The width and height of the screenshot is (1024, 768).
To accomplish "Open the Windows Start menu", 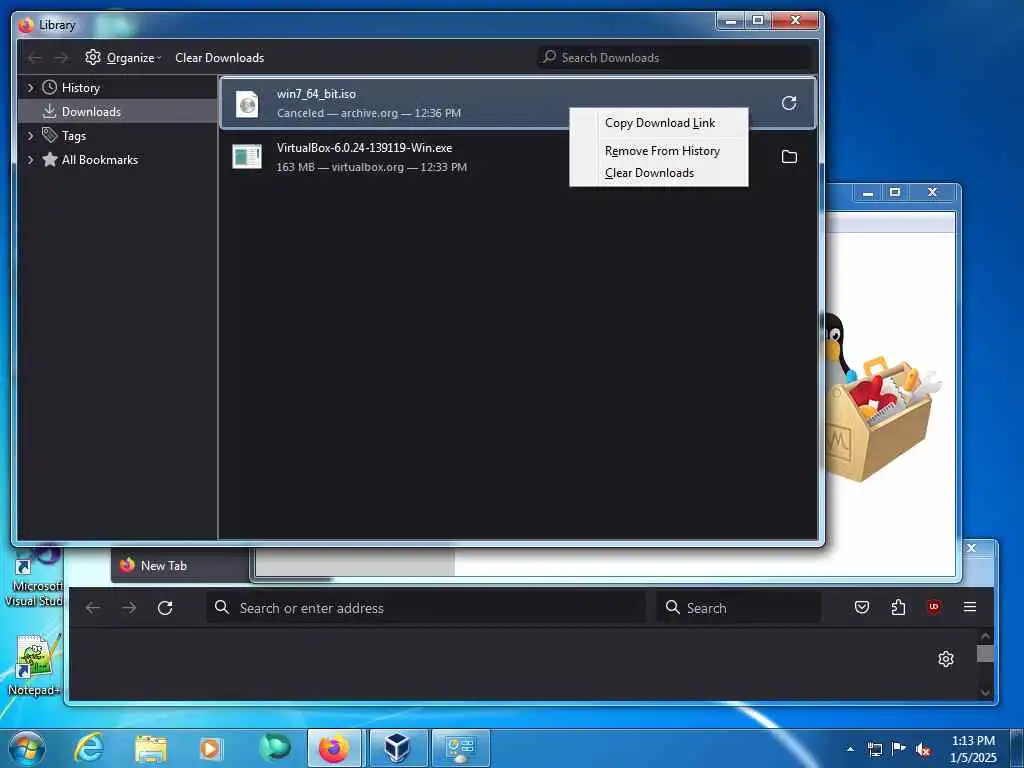I will pos(26,748).
